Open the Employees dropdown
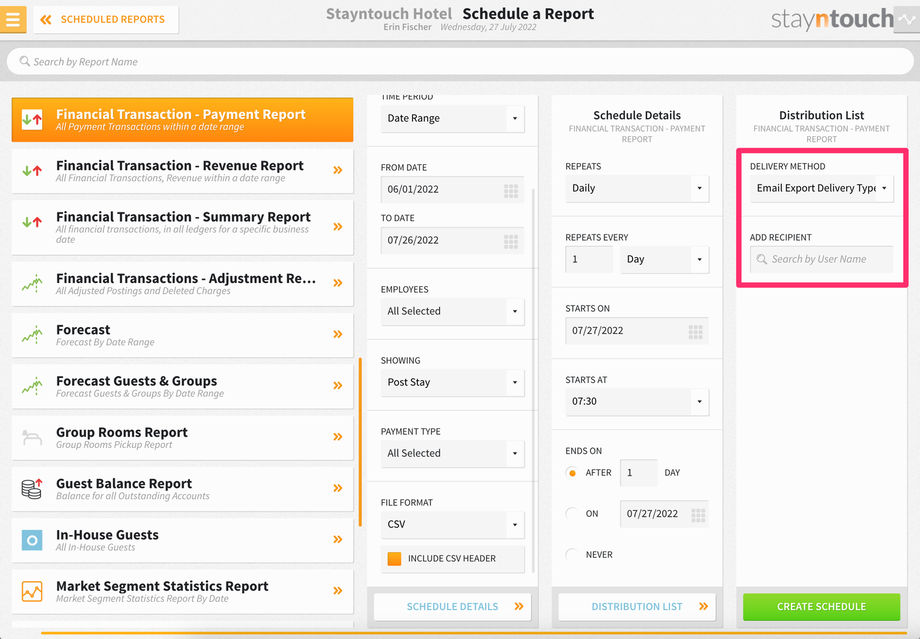920x639 pixels. [452, 312]
